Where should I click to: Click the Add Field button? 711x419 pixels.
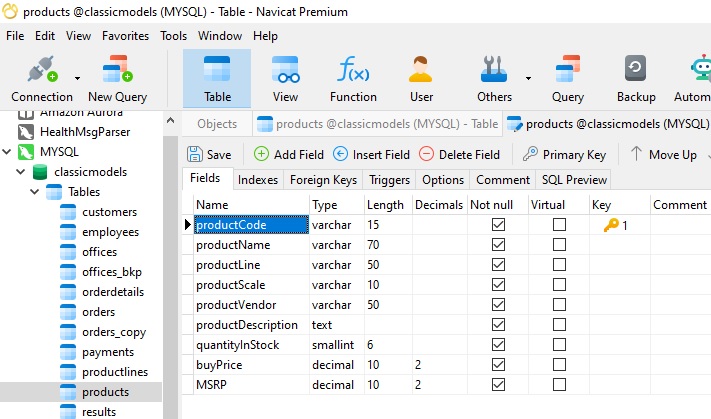pos(289,155)
